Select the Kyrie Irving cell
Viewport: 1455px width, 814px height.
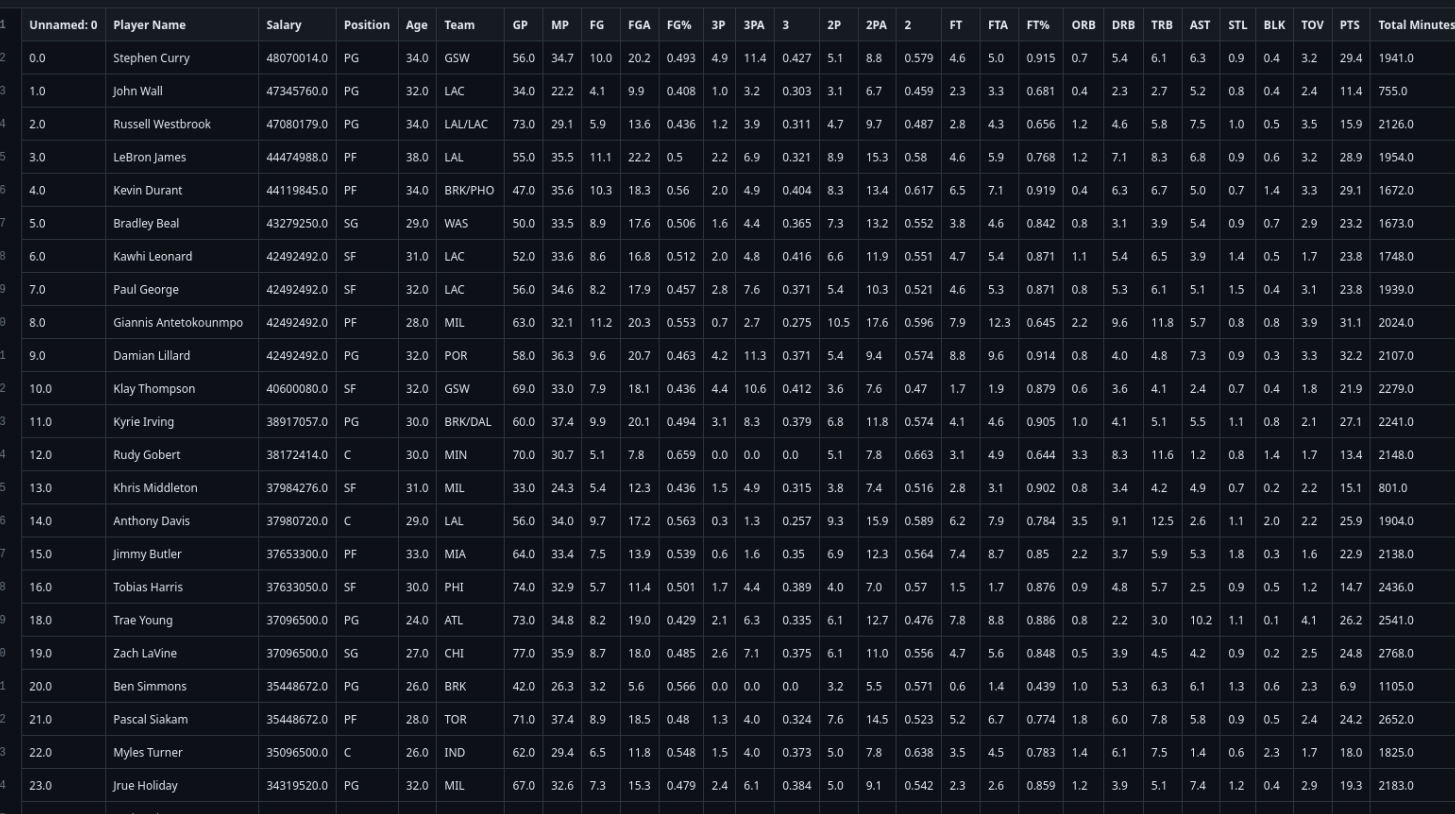(x=181, y=421)
